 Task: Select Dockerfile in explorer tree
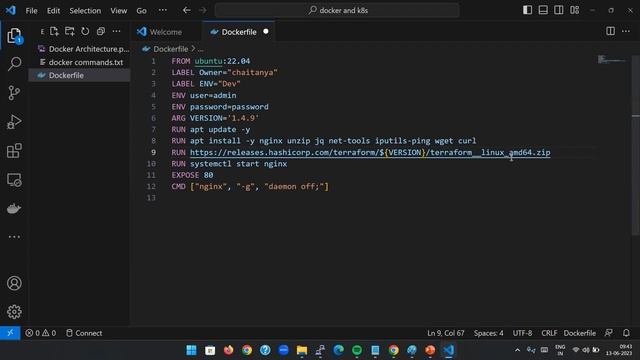pos(80,75)
